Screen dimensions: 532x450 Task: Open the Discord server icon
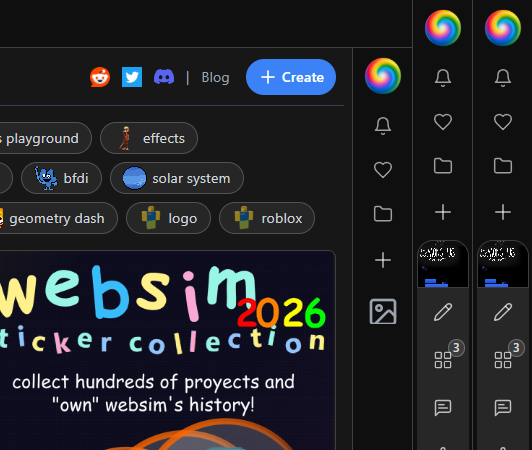tap(164, 77)
